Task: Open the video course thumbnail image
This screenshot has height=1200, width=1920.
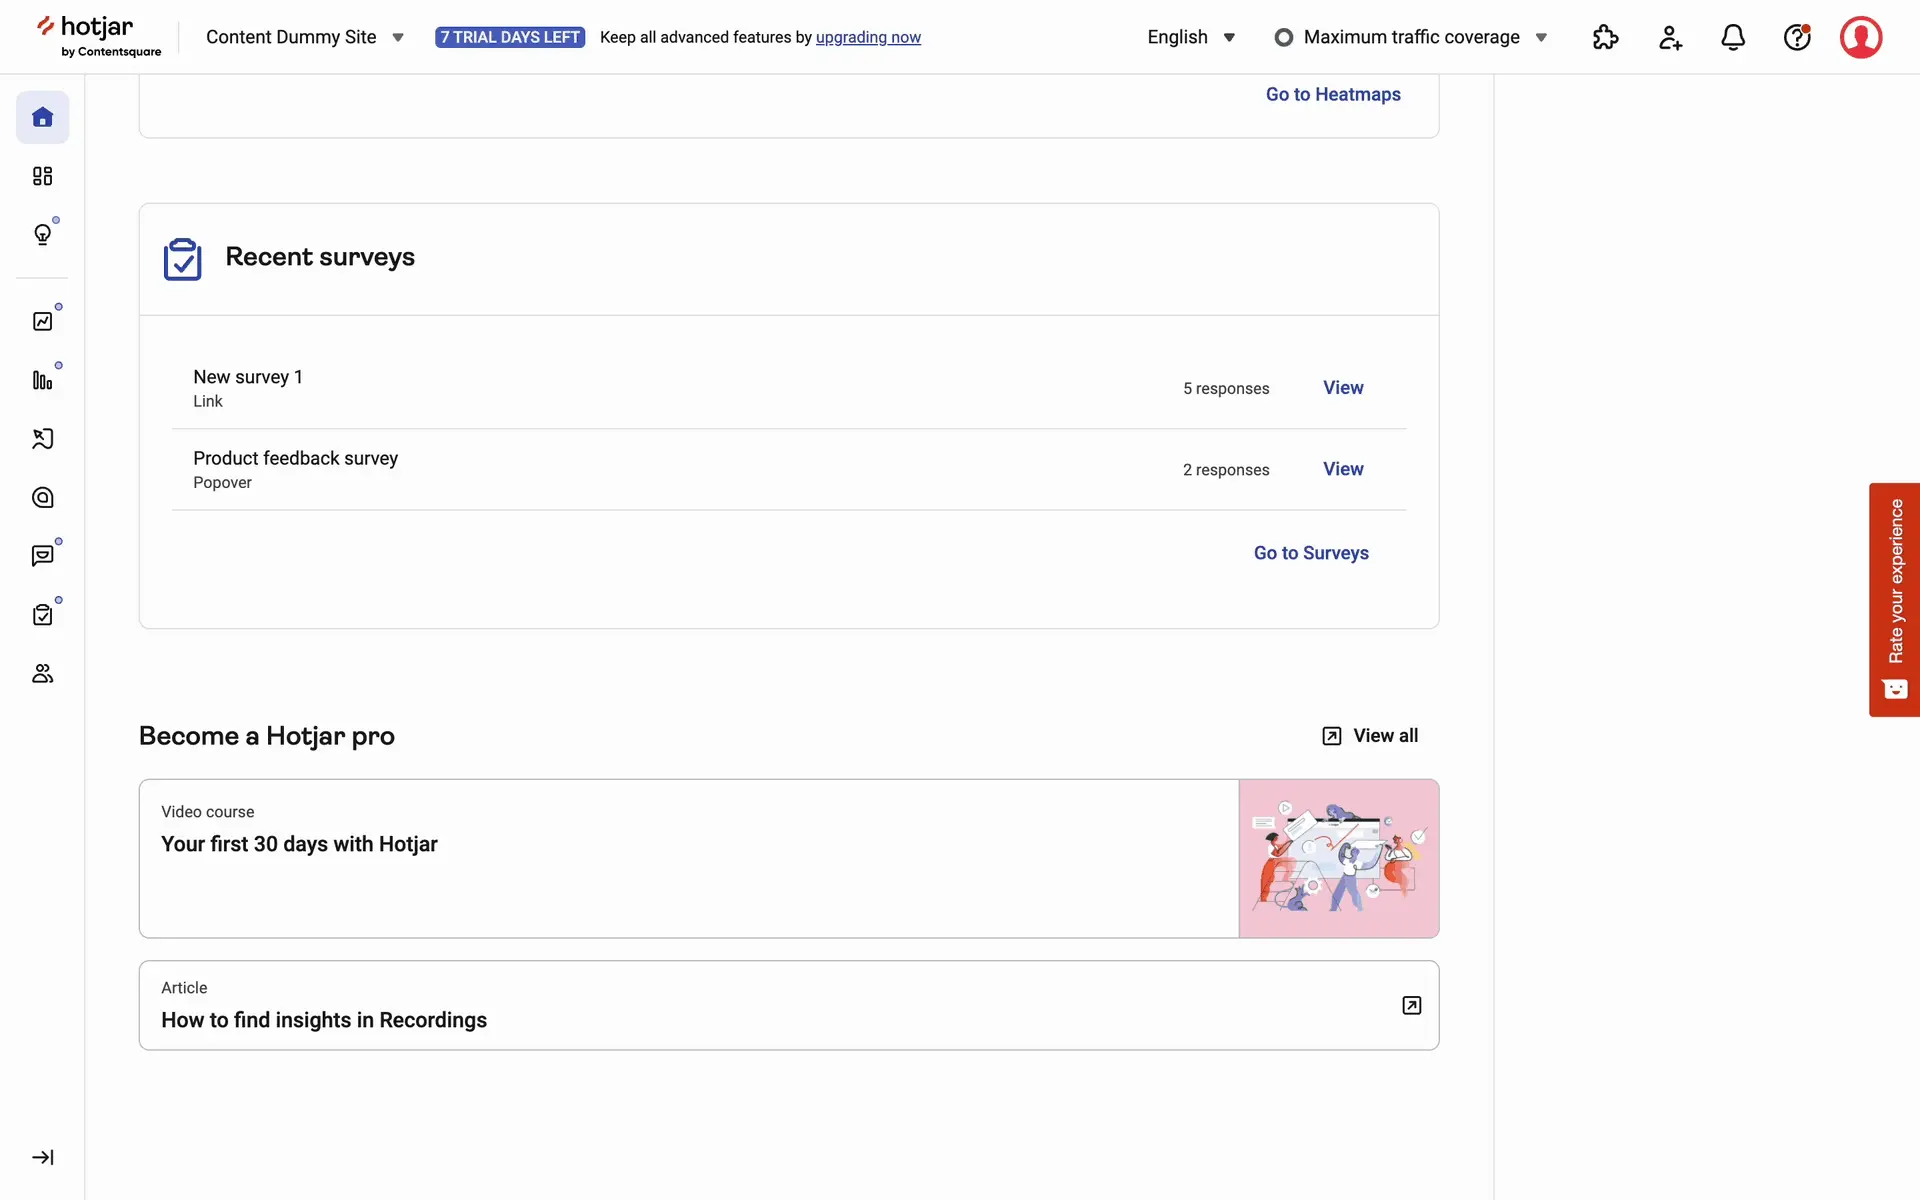Action: click(x=1338, y=858)
